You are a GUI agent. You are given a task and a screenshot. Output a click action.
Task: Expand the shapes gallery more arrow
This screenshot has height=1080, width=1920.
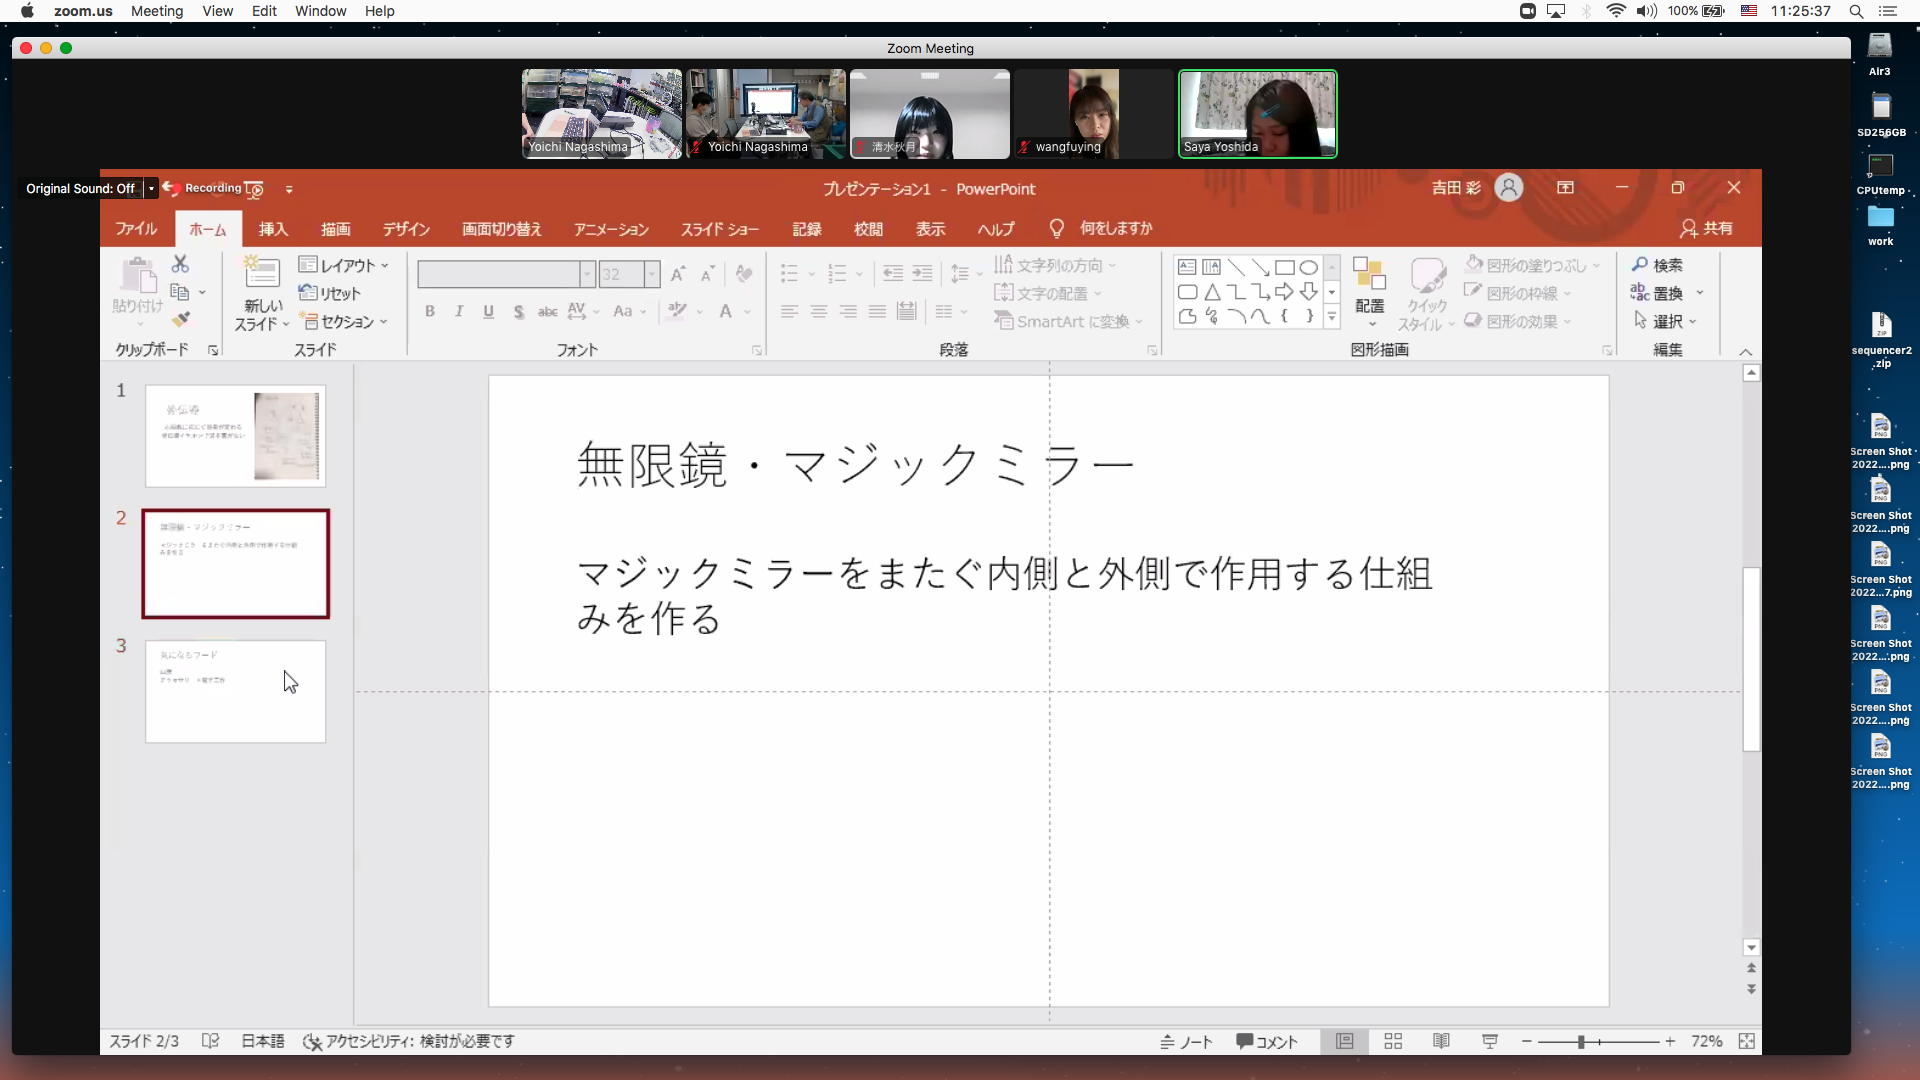[1331, 317]
